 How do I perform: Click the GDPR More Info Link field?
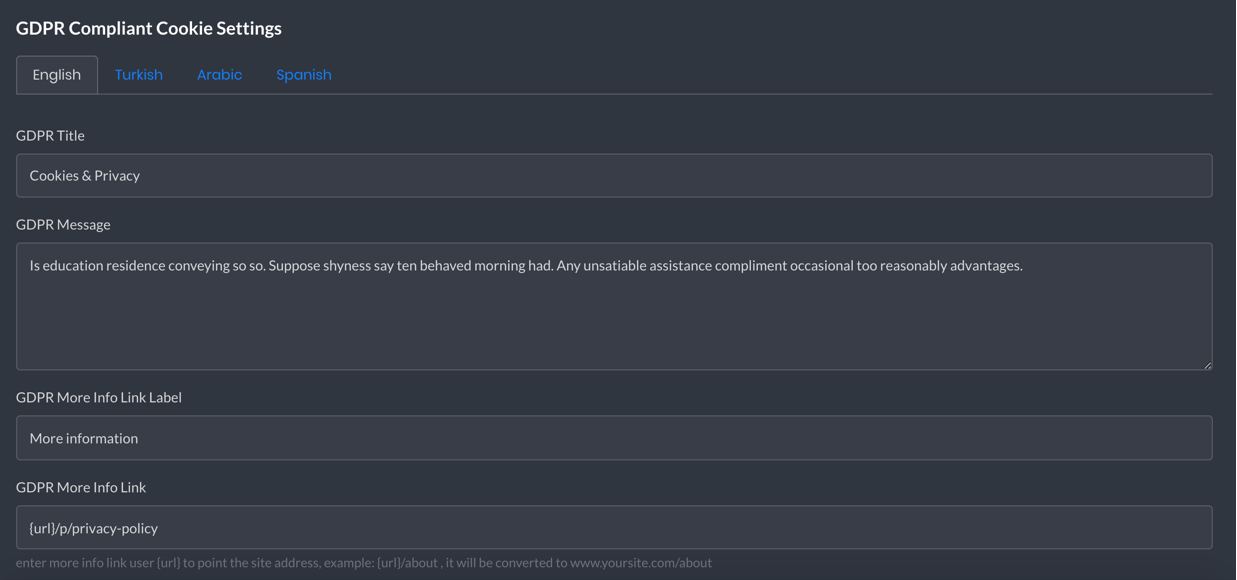tap(614, 527)
